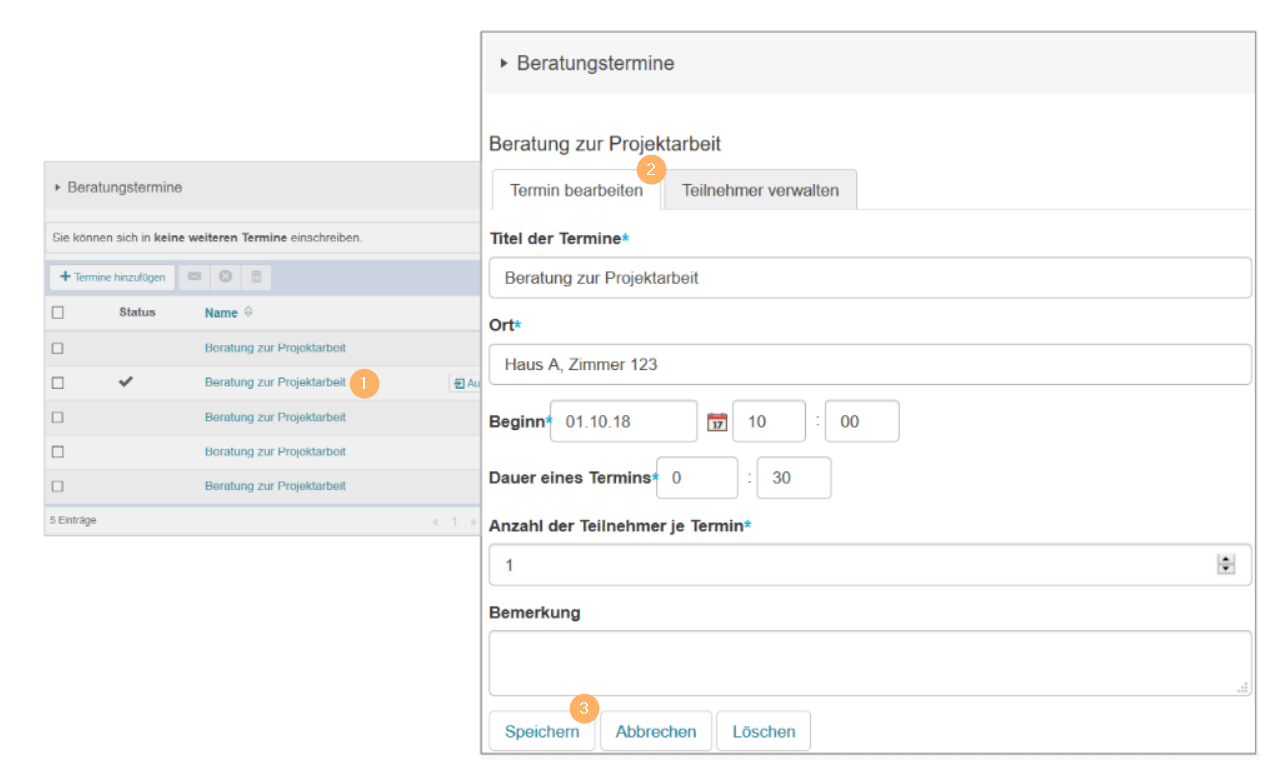Open the second Beratung zur Projektarbeit link
The width and height of the screenshot is (1274, 773).
[275, 382]
